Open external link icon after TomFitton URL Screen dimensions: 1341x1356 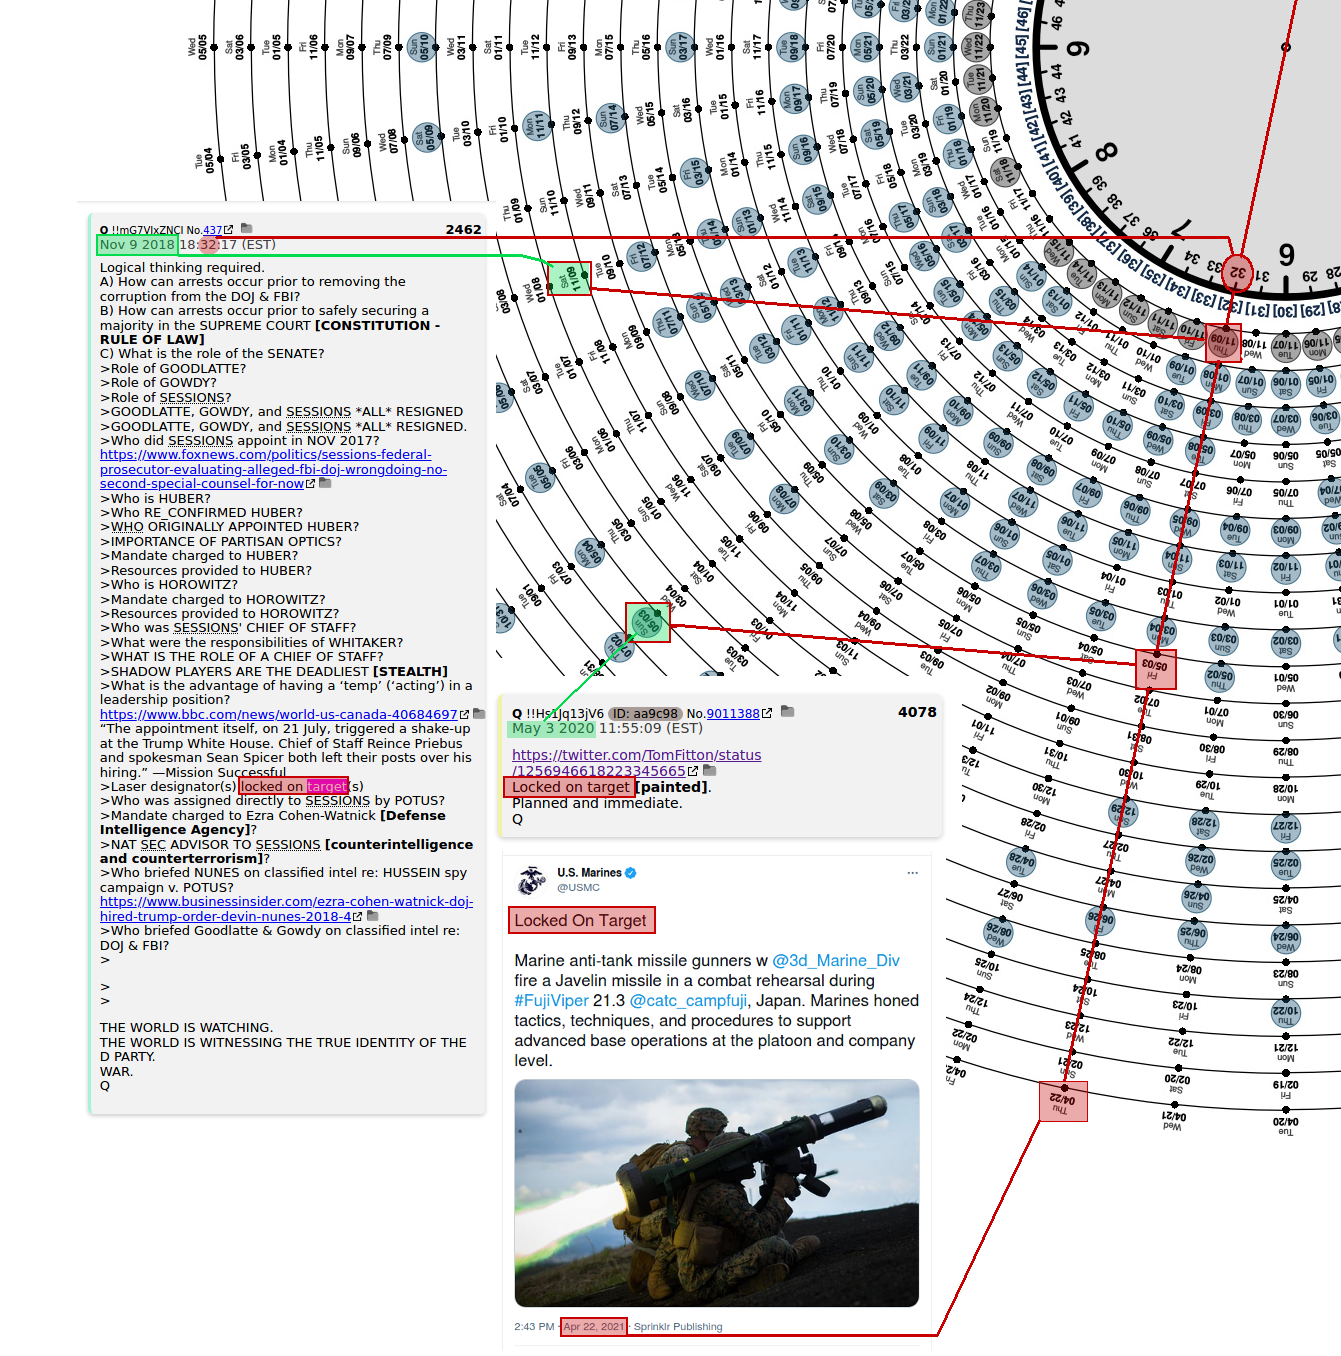[x=693, y=772]
